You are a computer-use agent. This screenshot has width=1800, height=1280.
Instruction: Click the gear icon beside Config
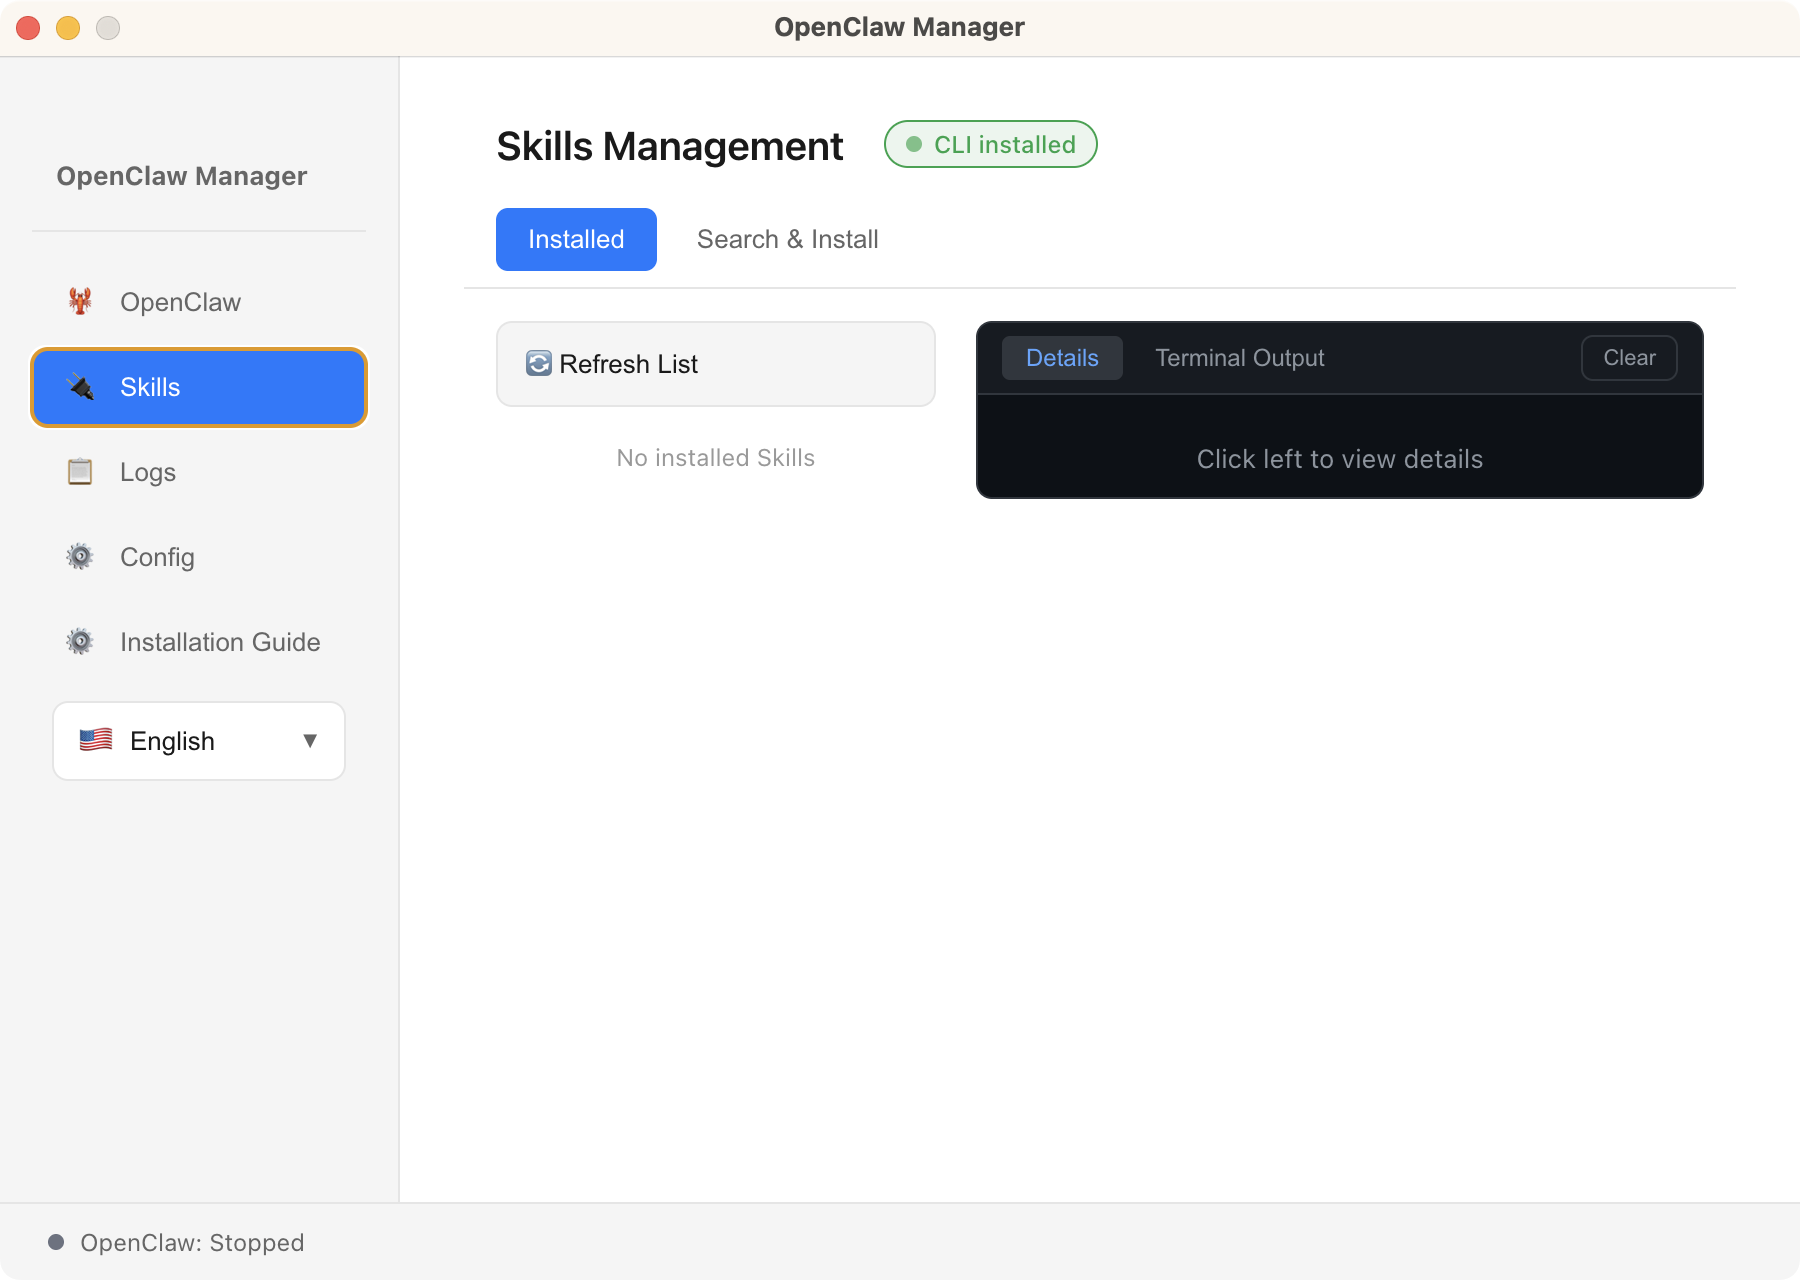click(80, 556)
